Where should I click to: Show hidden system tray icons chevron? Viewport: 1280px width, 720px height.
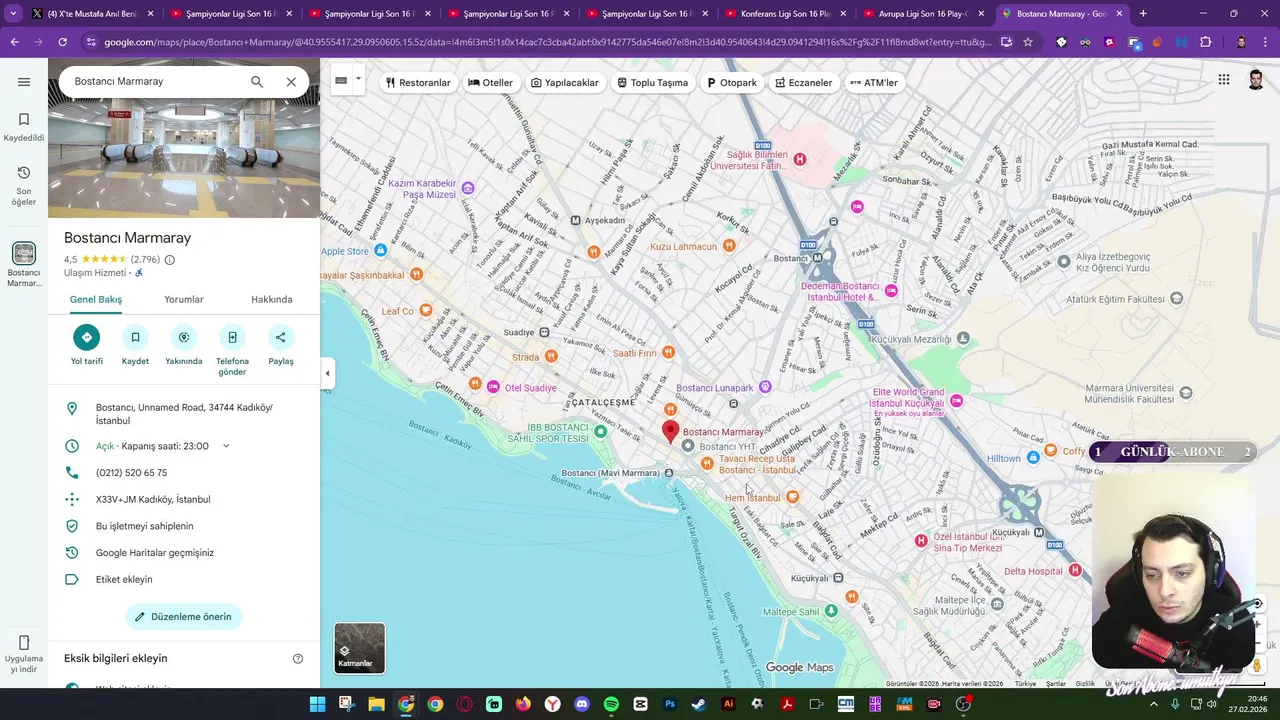(1153, 704)
